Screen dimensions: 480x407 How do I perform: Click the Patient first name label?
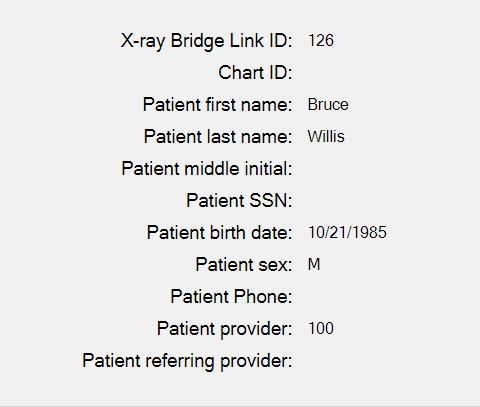point(217,104)
